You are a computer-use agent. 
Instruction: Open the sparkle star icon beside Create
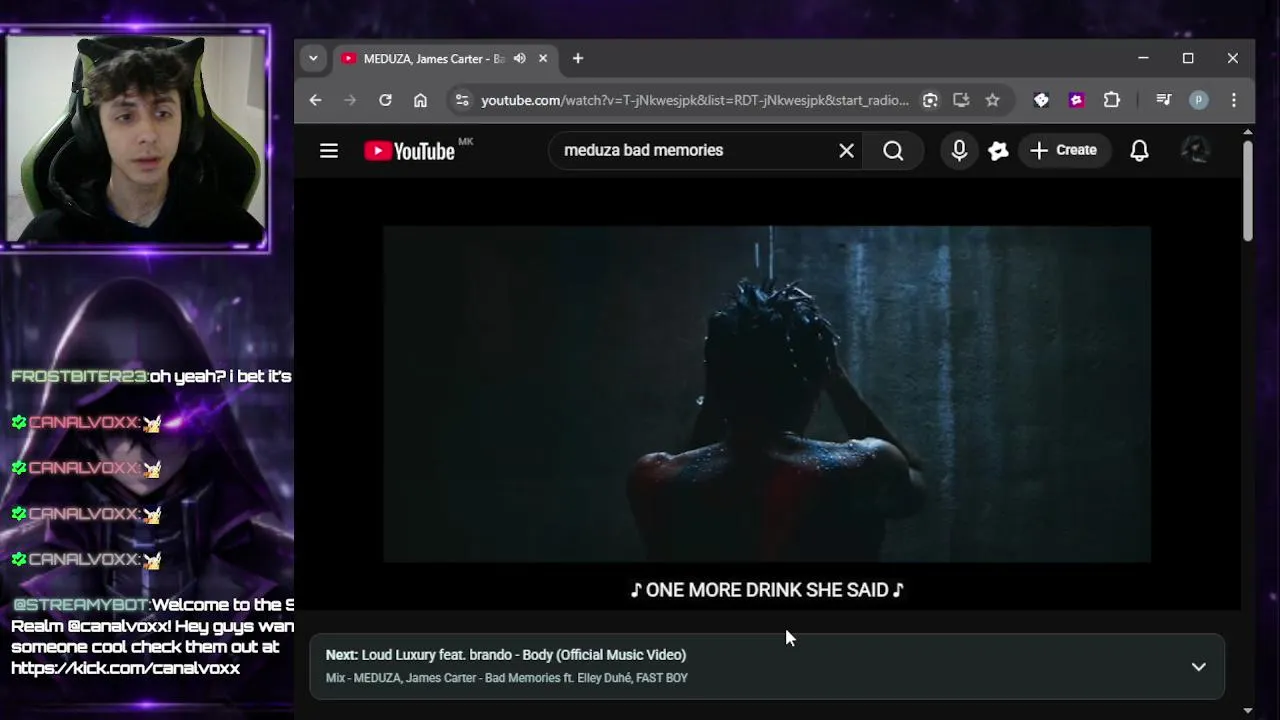pos(998,151)
